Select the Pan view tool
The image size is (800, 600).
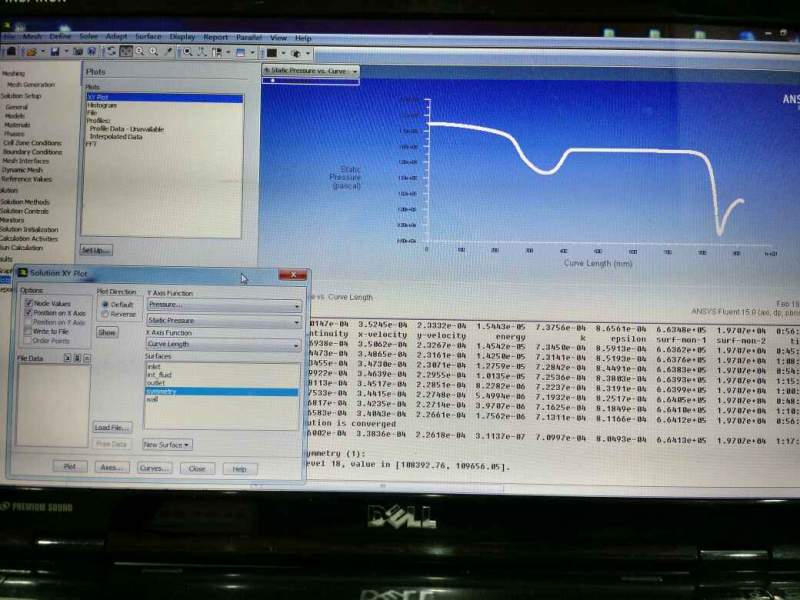tap(126, 51)
